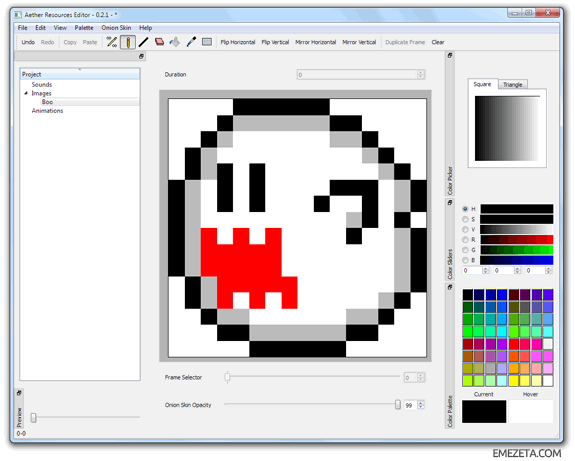Click Duplicate Frame
The height and width of the screenshot is (461, 575).
pos(405,42)
